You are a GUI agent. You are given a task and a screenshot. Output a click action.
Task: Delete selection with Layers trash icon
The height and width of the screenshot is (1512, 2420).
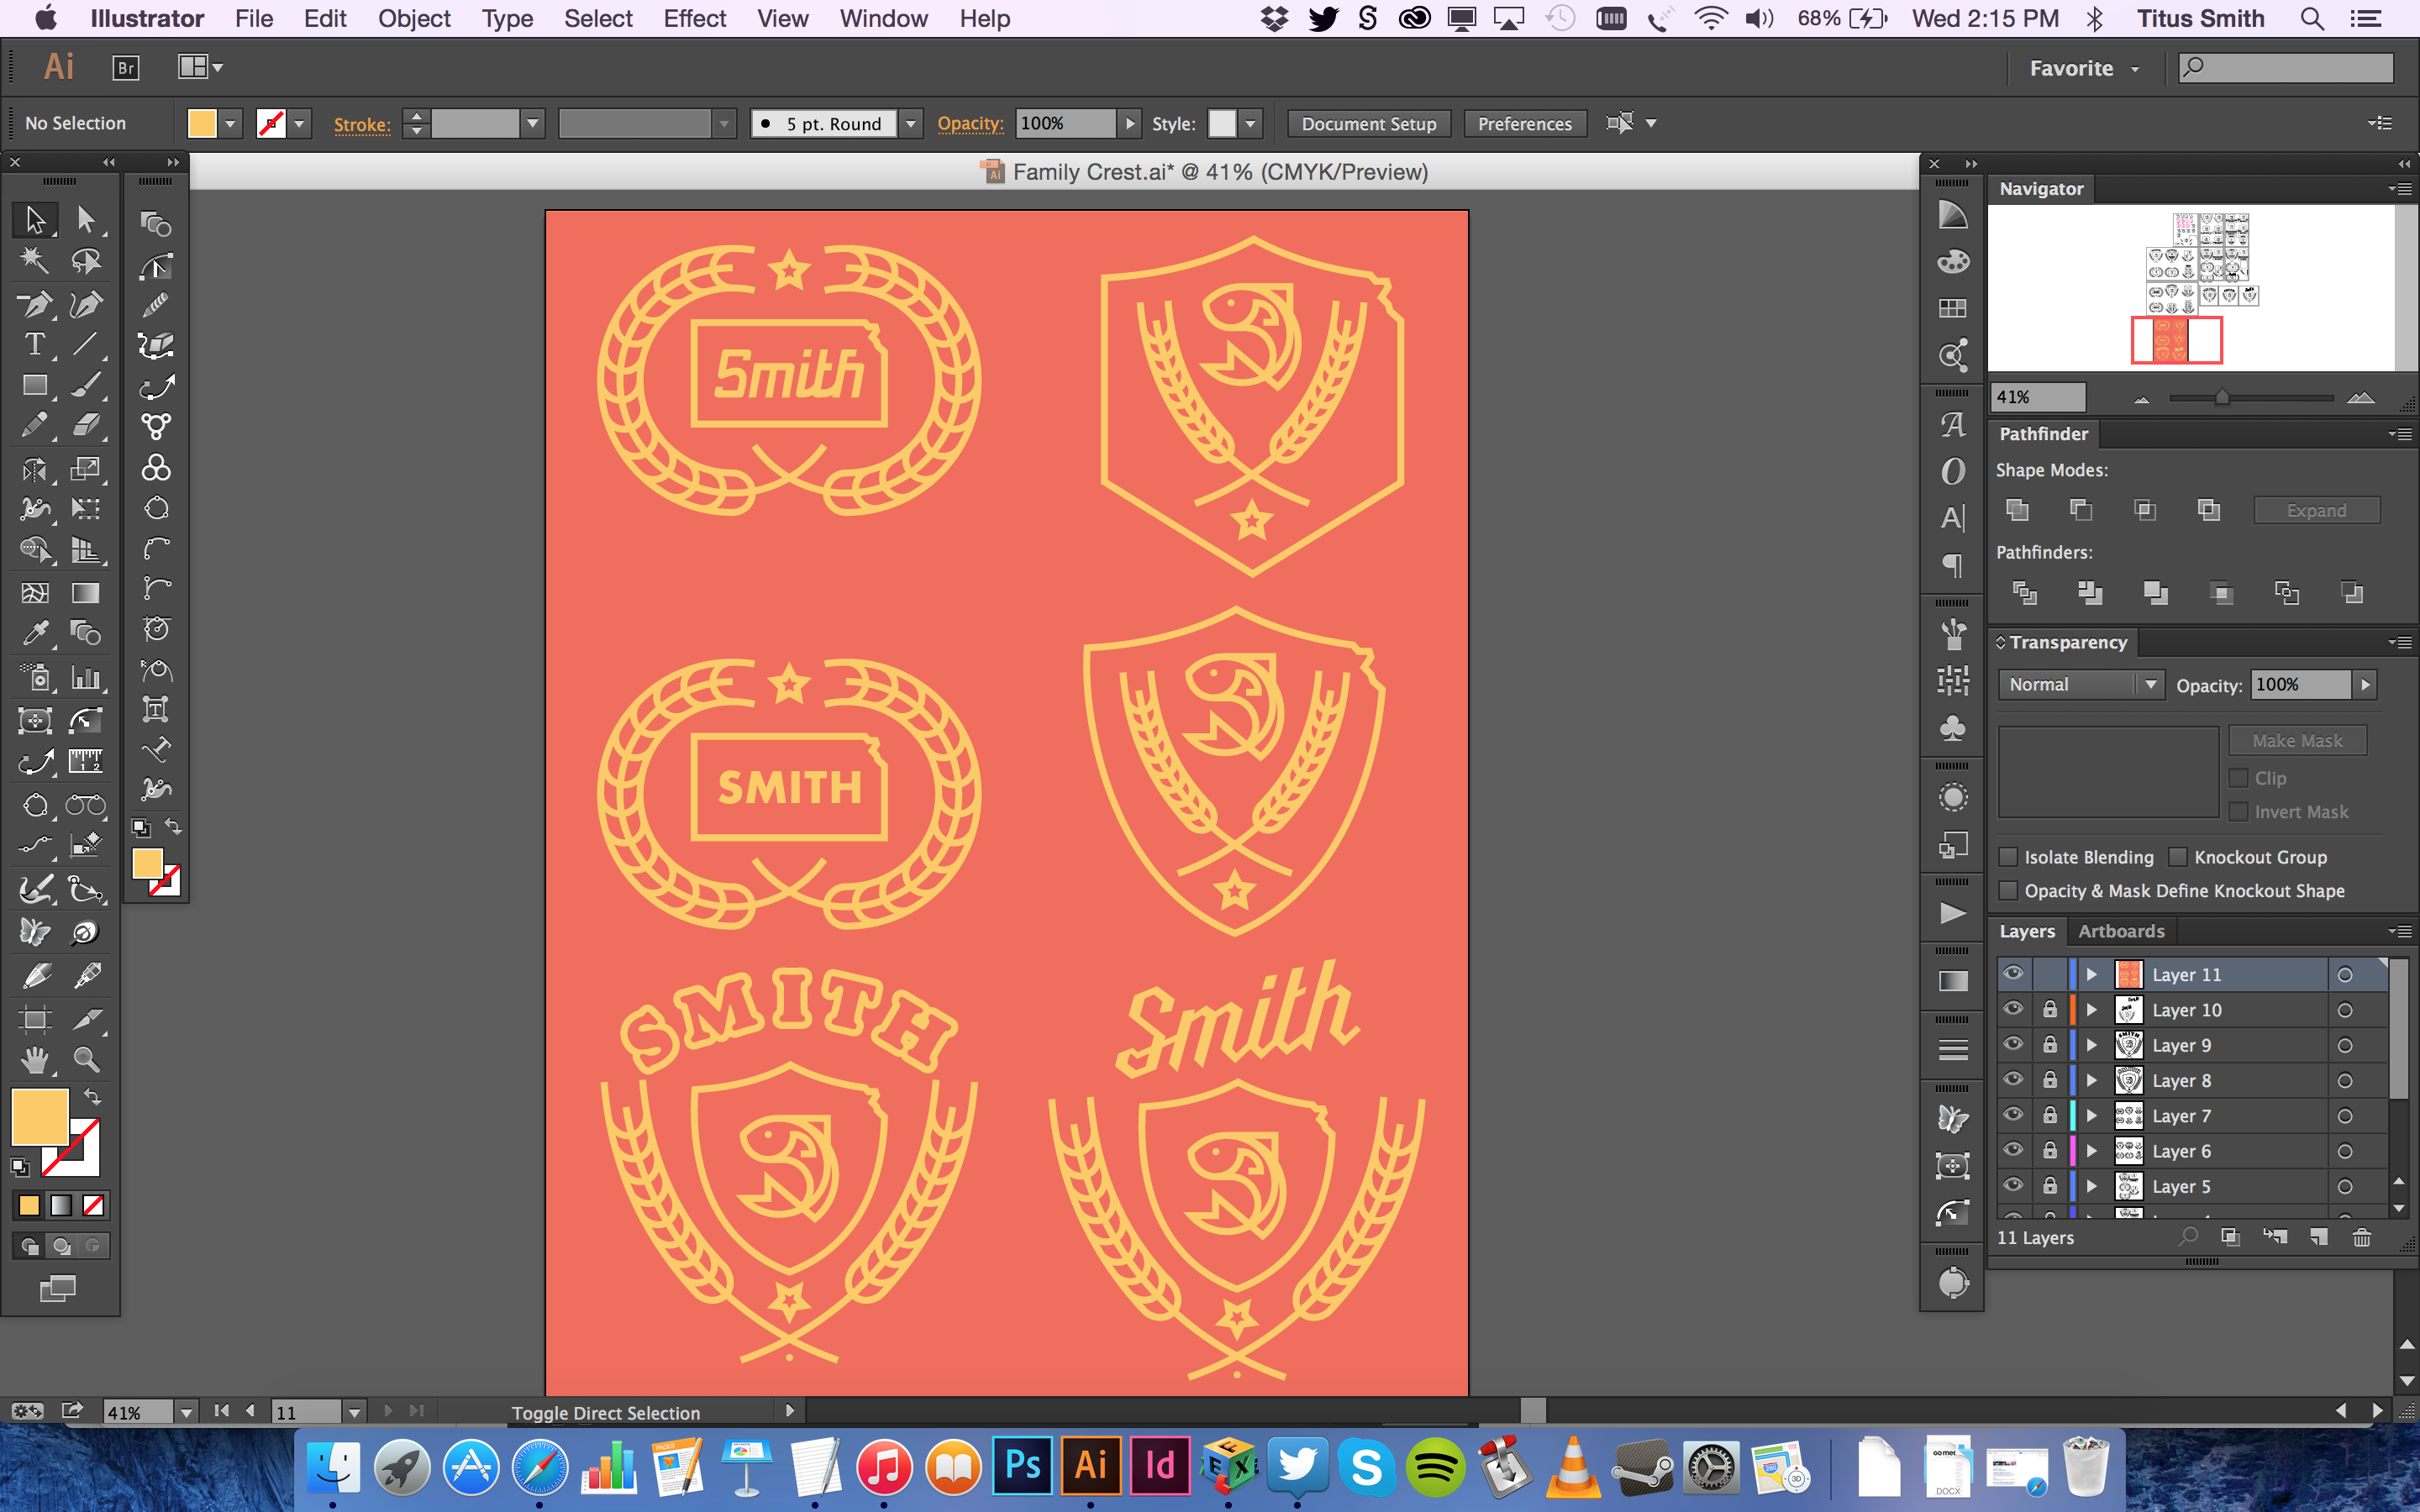pyautogui.click(x=2361, y=1237)
